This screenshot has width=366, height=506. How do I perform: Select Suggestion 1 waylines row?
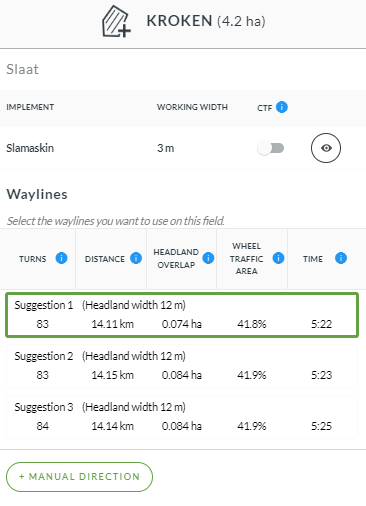click(182, 315)
